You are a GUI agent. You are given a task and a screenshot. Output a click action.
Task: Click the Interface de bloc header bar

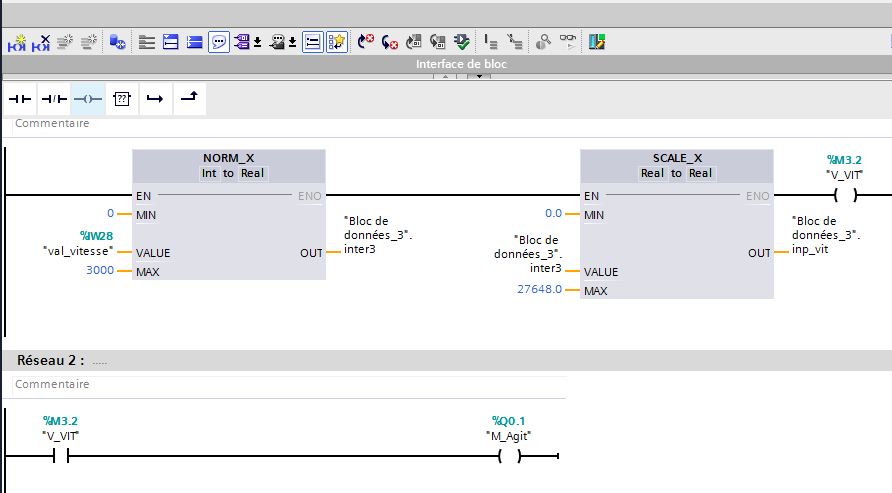pyautogui.click(x=461, y=64)
